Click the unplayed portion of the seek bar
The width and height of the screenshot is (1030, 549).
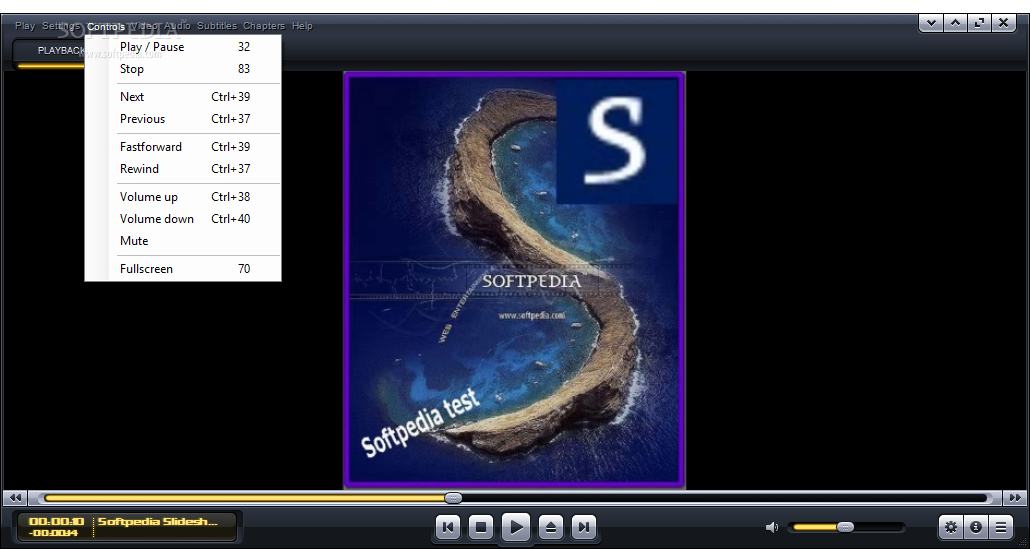pyautogui.click(x=724, y=498)
